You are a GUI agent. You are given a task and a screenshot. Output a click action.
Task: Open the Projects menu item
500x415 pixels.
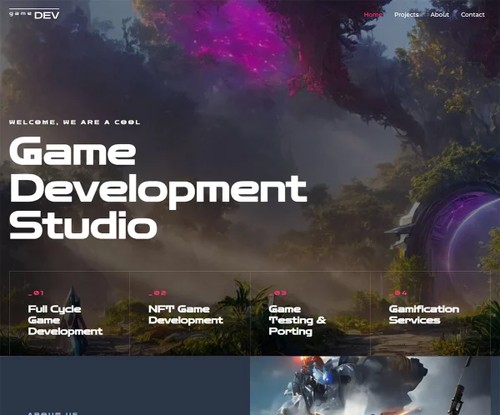tap(406, 15)
